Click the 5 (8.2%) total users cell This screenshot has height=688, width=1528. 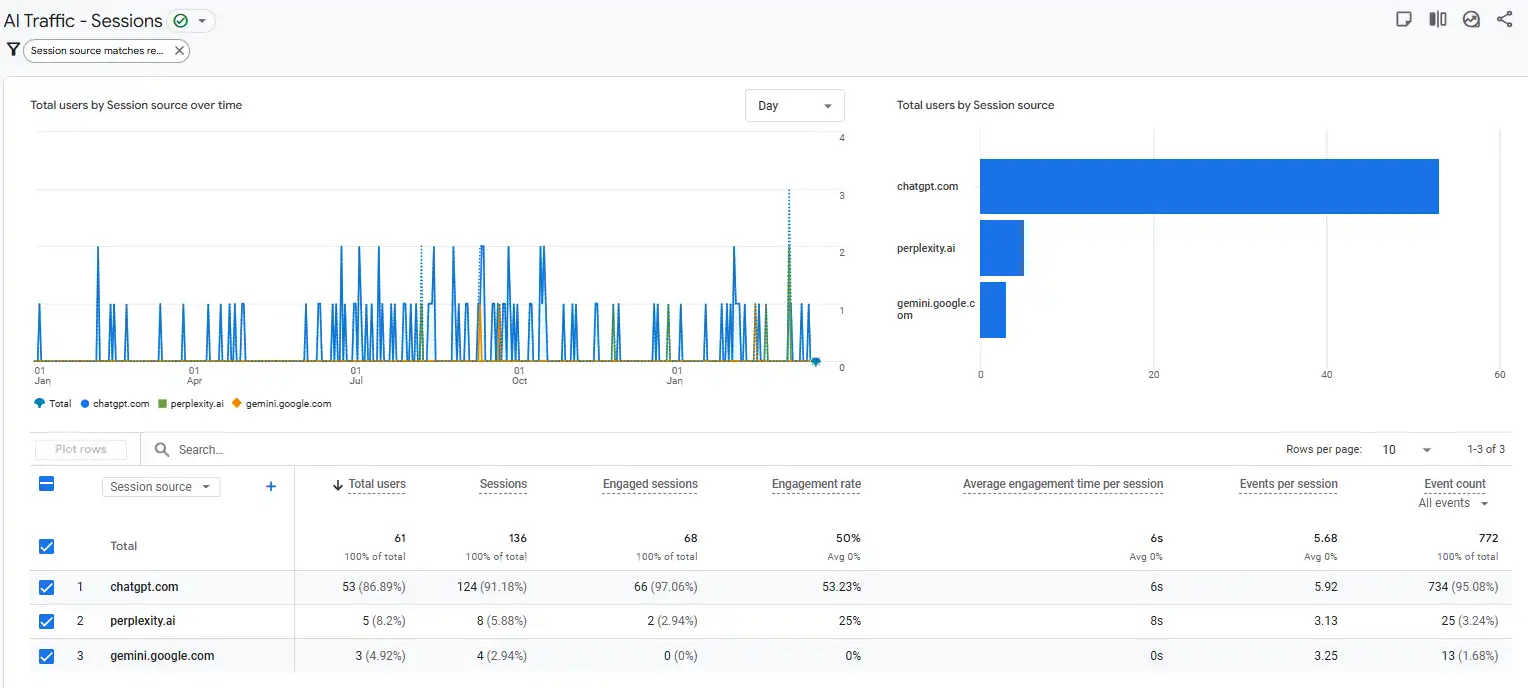click(x=384, y=621)
